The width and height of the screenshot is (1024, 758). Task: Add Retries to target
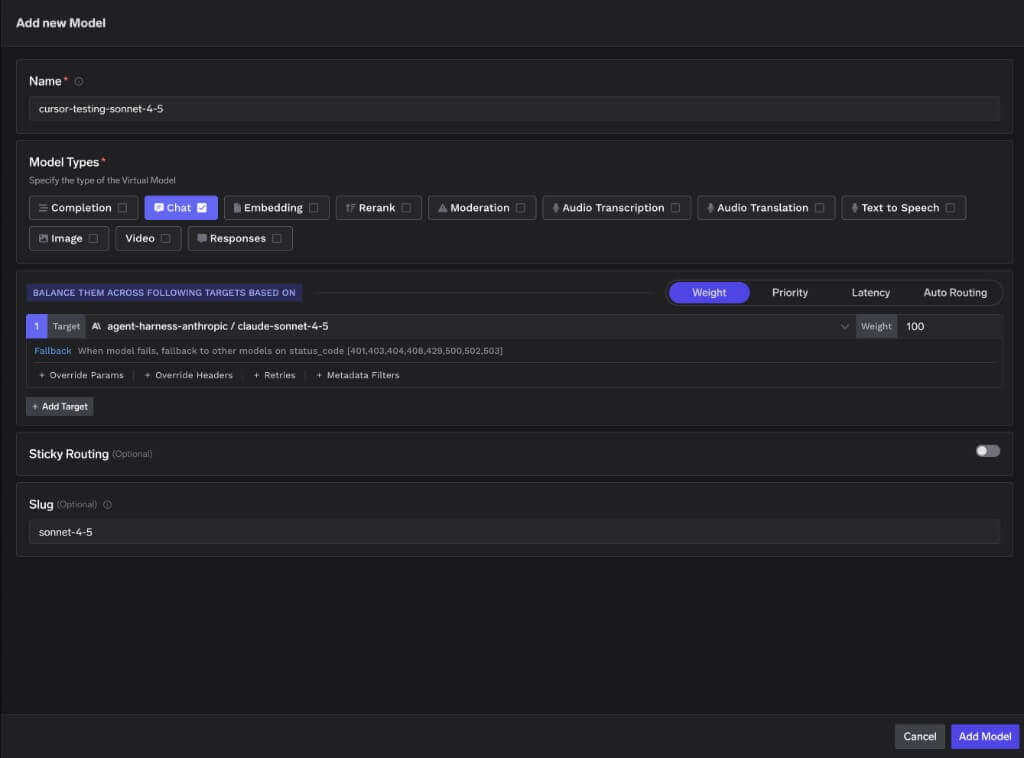pyautogui.click(x=274, y=375)
